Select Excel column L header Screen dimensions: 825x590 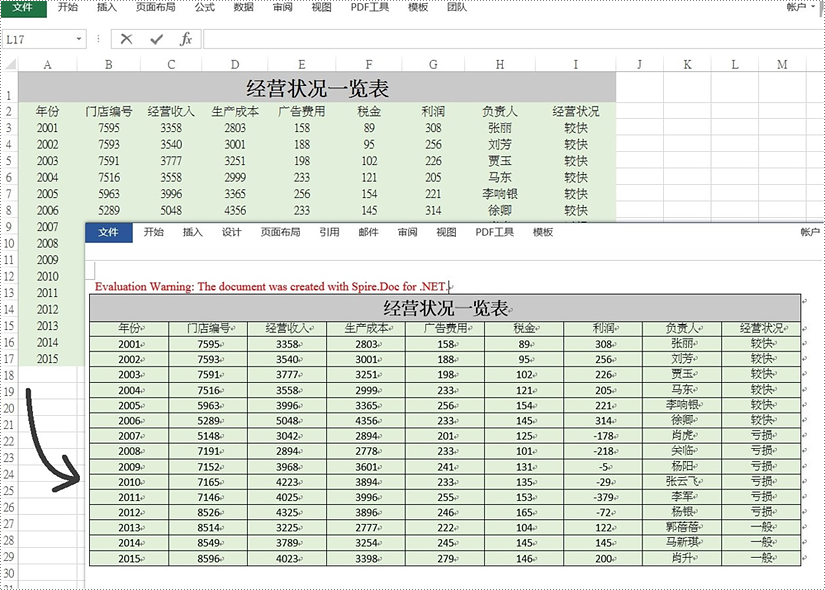[735, 65]
